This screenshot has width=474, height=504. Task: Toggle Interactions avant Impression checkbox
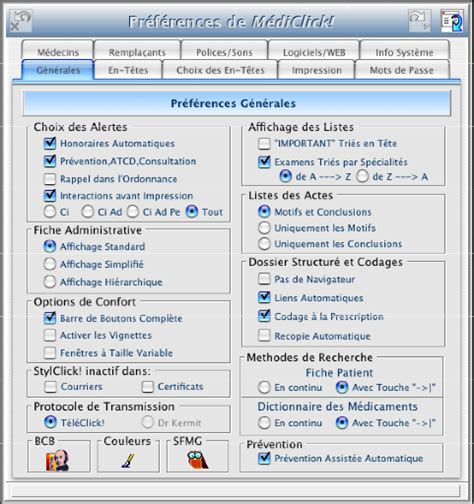[50, 196]
